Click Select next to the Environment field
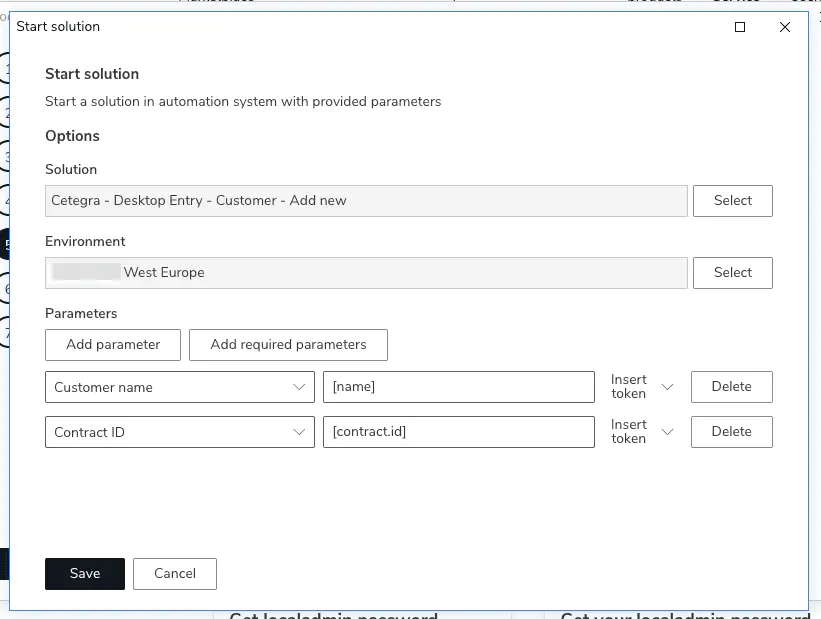The width and height of the screenshot is (821, 619). [x=732, y=272]
